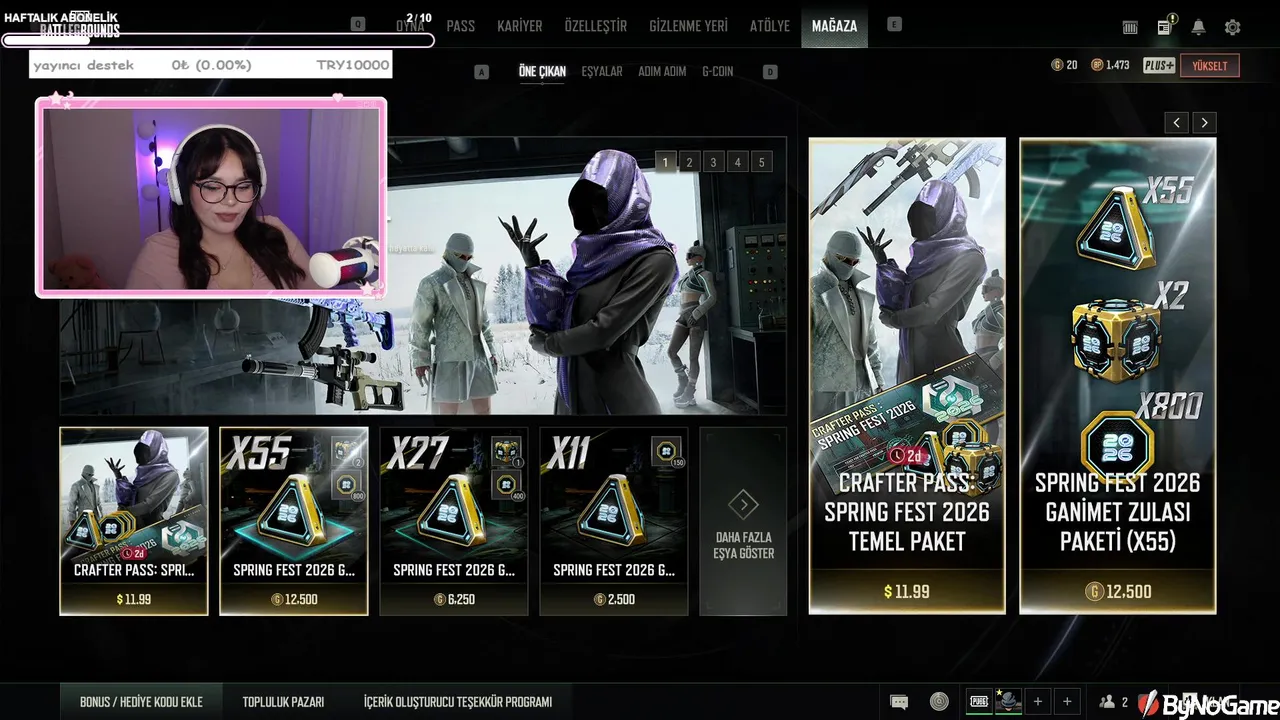The image size is (1280, 720).
Task: Click DAHA FAZLA EŞYA GÖSTER tile
Action: [743, 521]
